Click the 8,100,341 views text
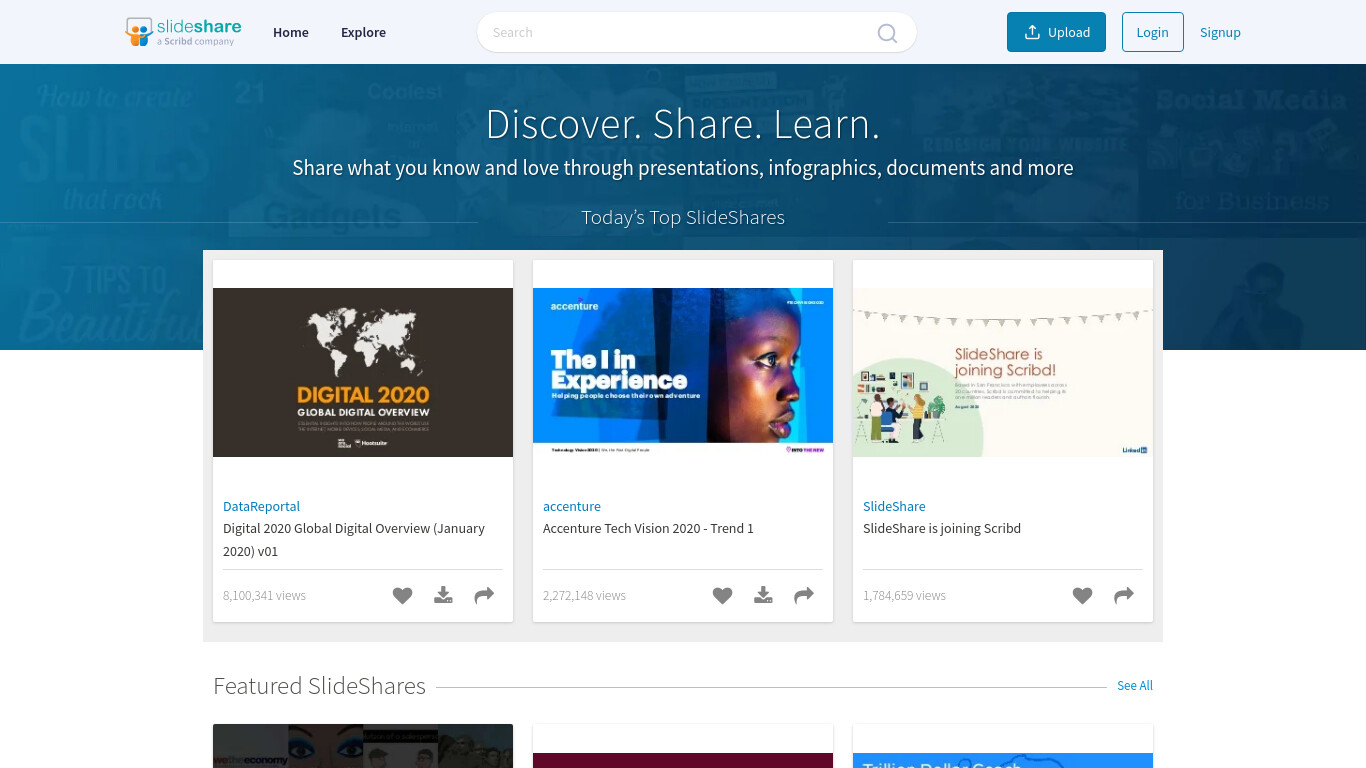This screenshot has height=768, width=1366. coord(264,595)
